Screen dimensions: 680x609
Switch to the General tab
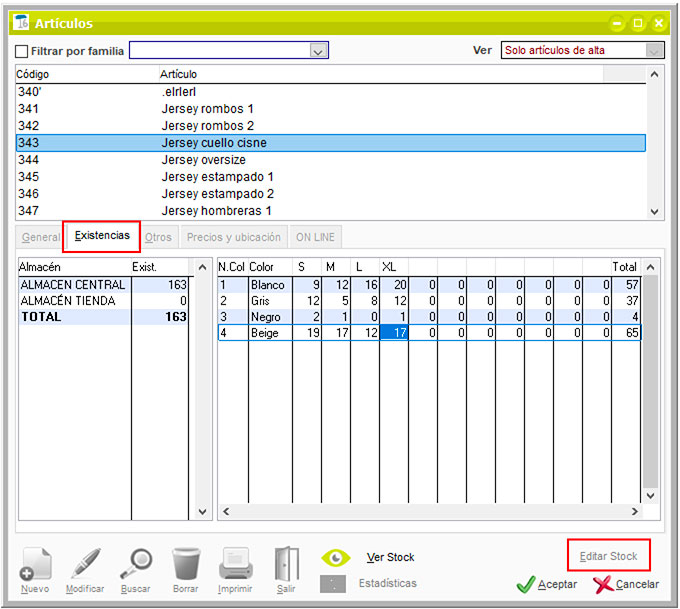tap(41, 237)
